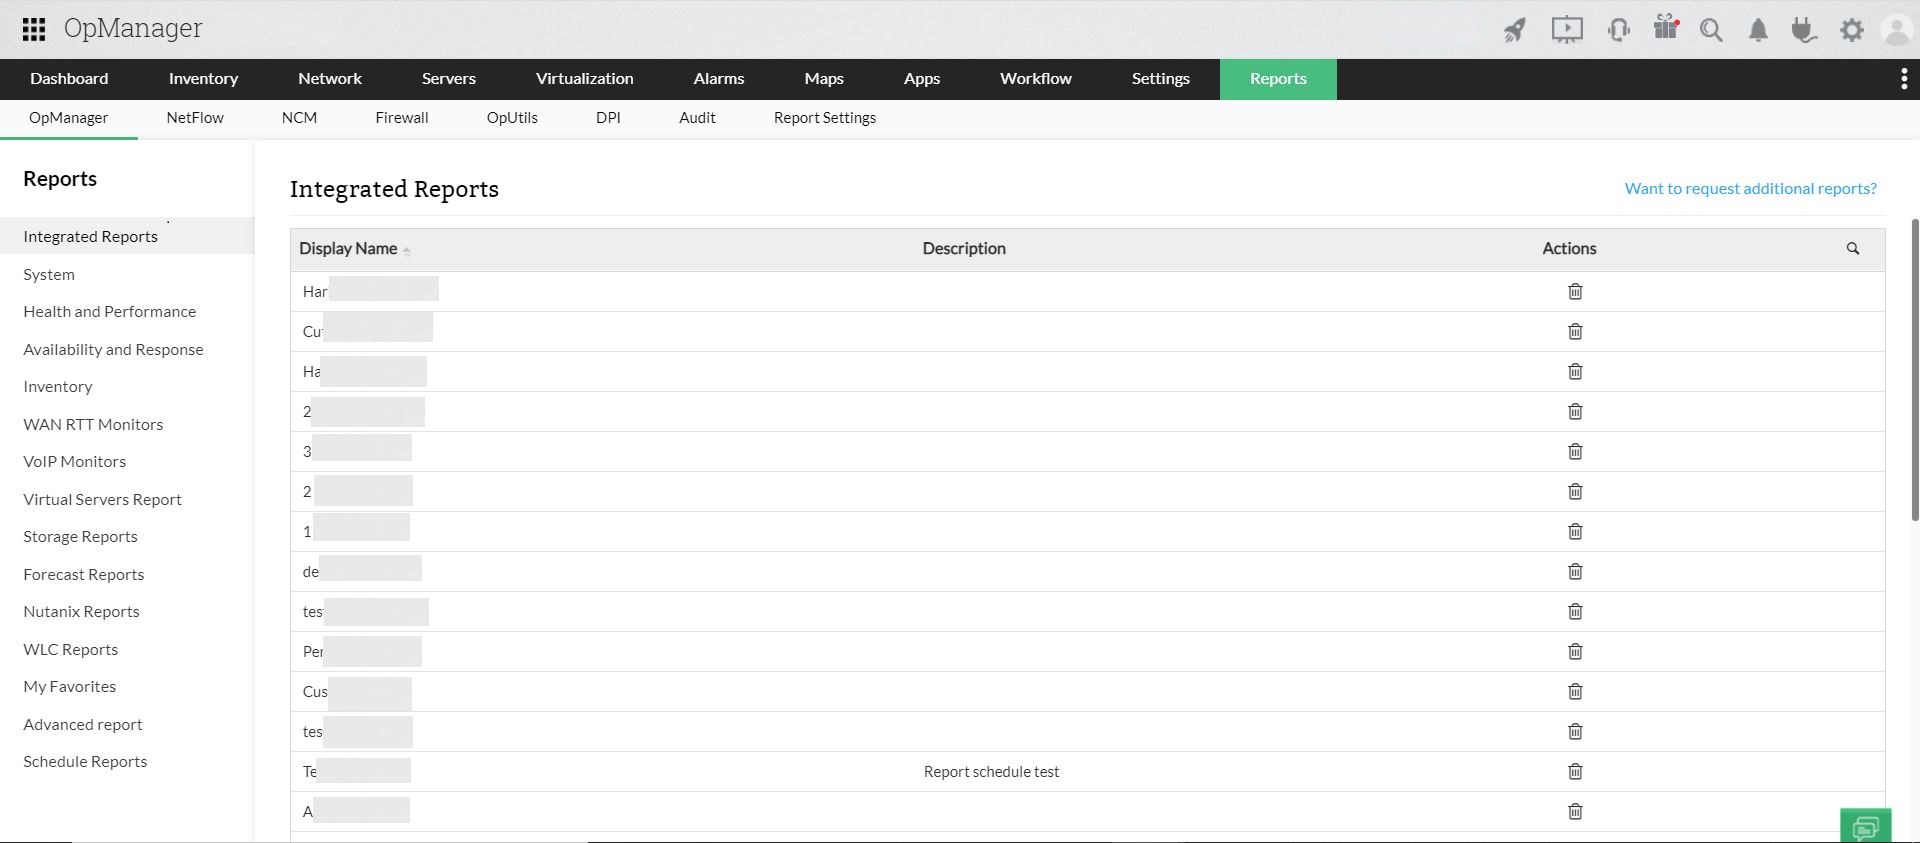Switch to the Network tab
This screenshot has width=1920, height=843.
330,79
